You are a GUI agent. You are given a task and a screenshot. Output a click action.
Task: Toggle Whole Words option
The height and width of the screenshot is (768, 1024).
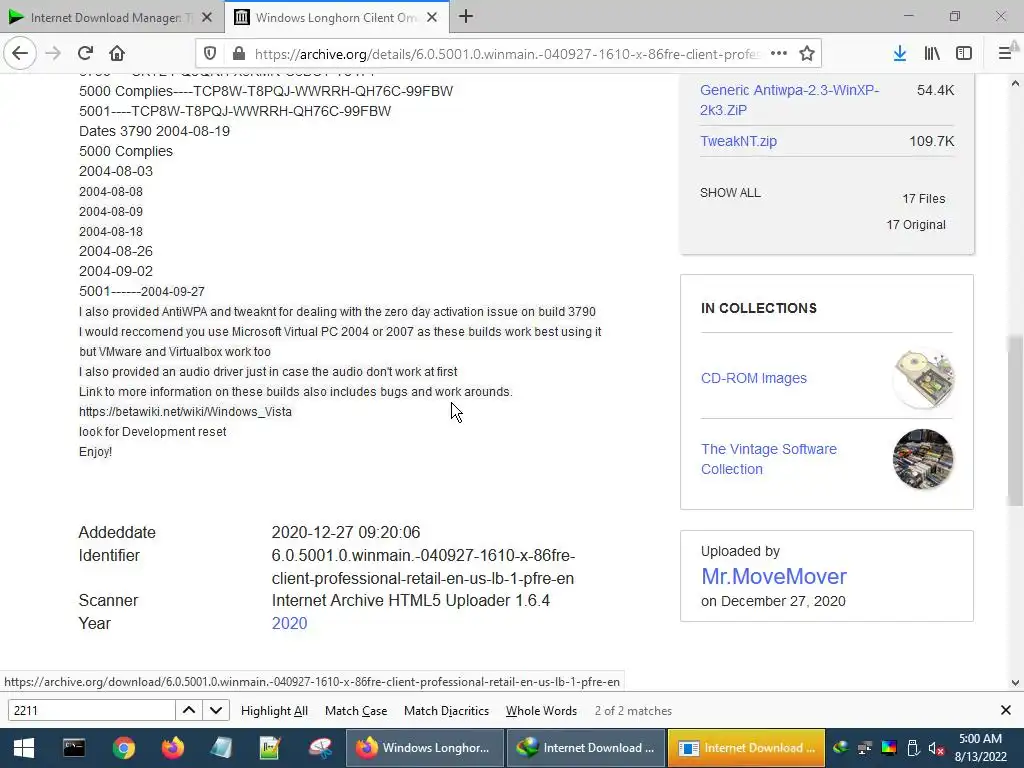[541, 711]
